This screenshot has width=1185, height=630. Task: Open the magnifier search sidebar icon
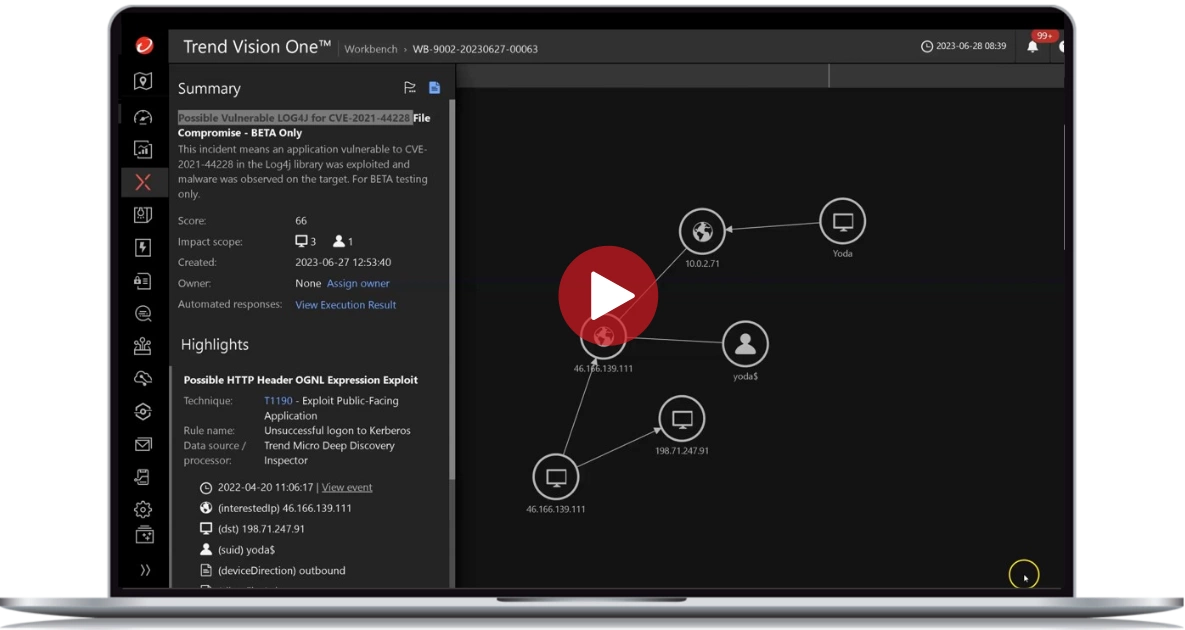click(143, 313)
